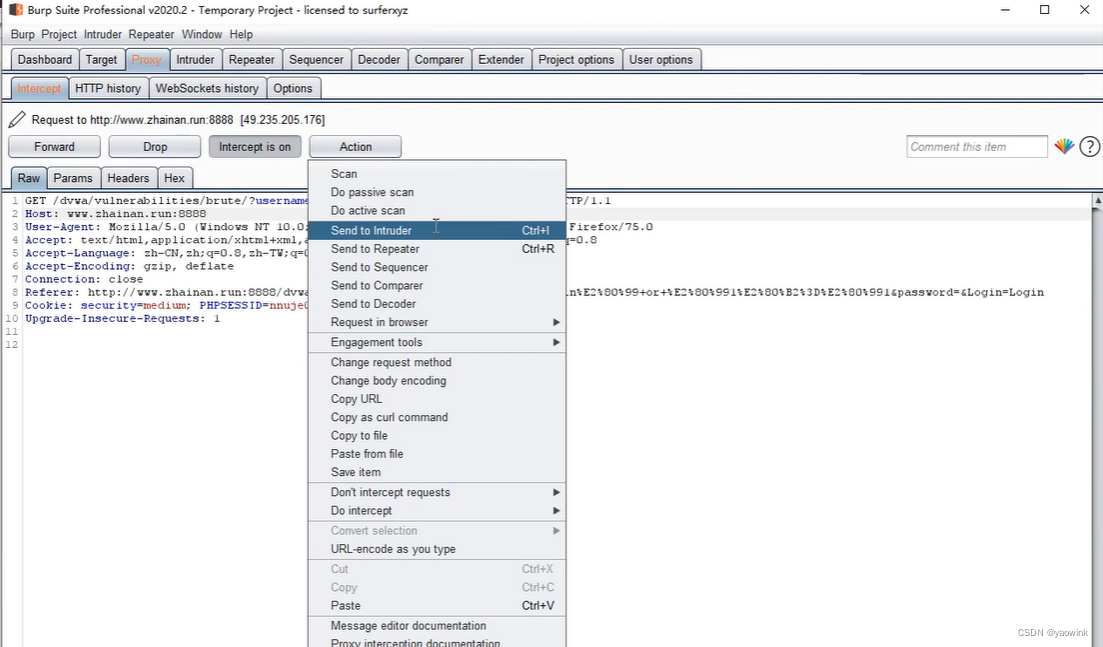This screenshot has height=647, width=1103.
Task: Click the help question mark icon
Action: click(x=1090, y=146)
